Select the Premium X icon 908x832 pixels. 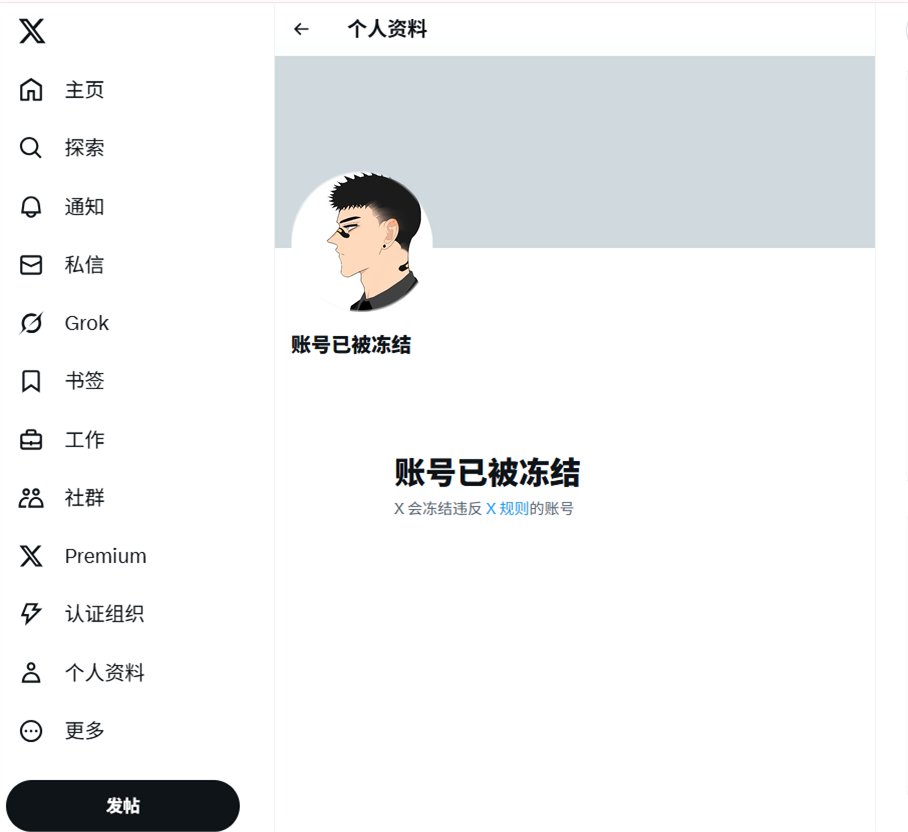coord(31,556)
